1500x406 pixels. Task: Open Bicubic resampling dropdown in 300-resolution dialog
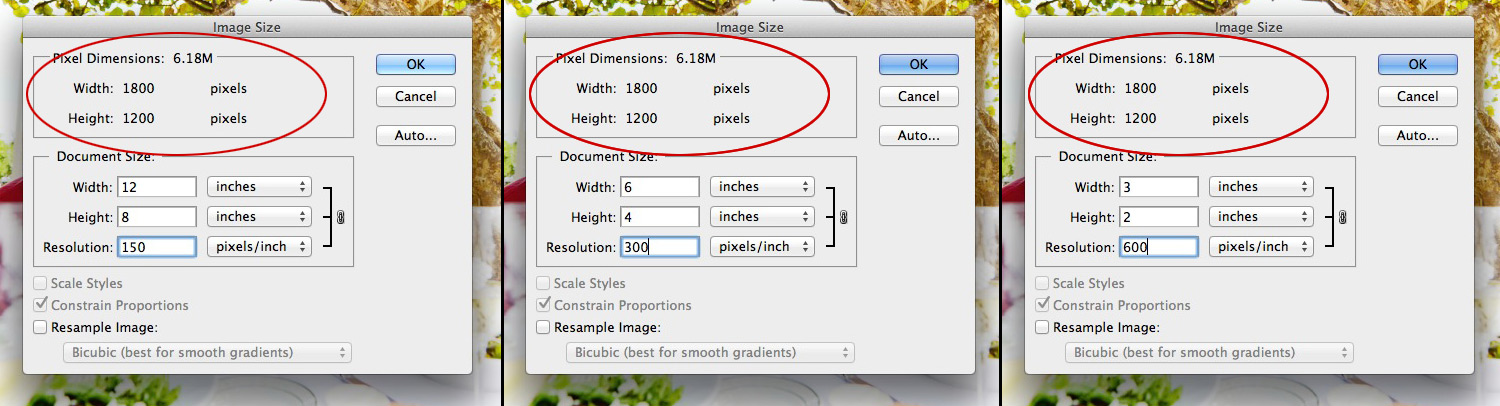coord(710,352)
